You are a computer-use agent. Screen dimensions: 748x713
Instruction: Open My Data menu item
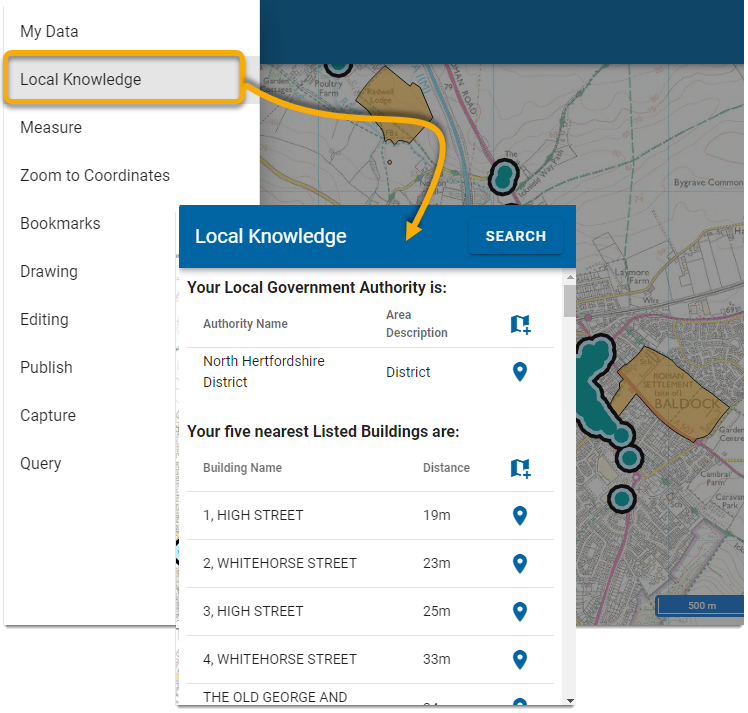click(x=49, y=32)
